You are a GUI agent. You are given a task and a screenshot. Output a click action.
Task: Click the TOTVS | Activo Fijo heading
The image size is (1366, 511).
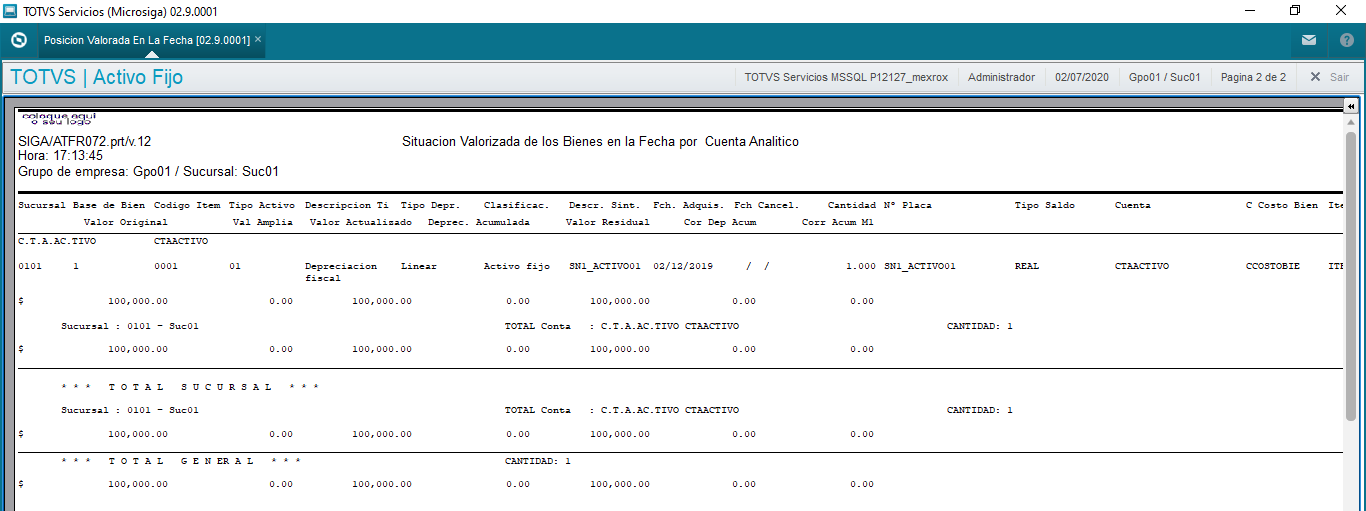point(97,77)
